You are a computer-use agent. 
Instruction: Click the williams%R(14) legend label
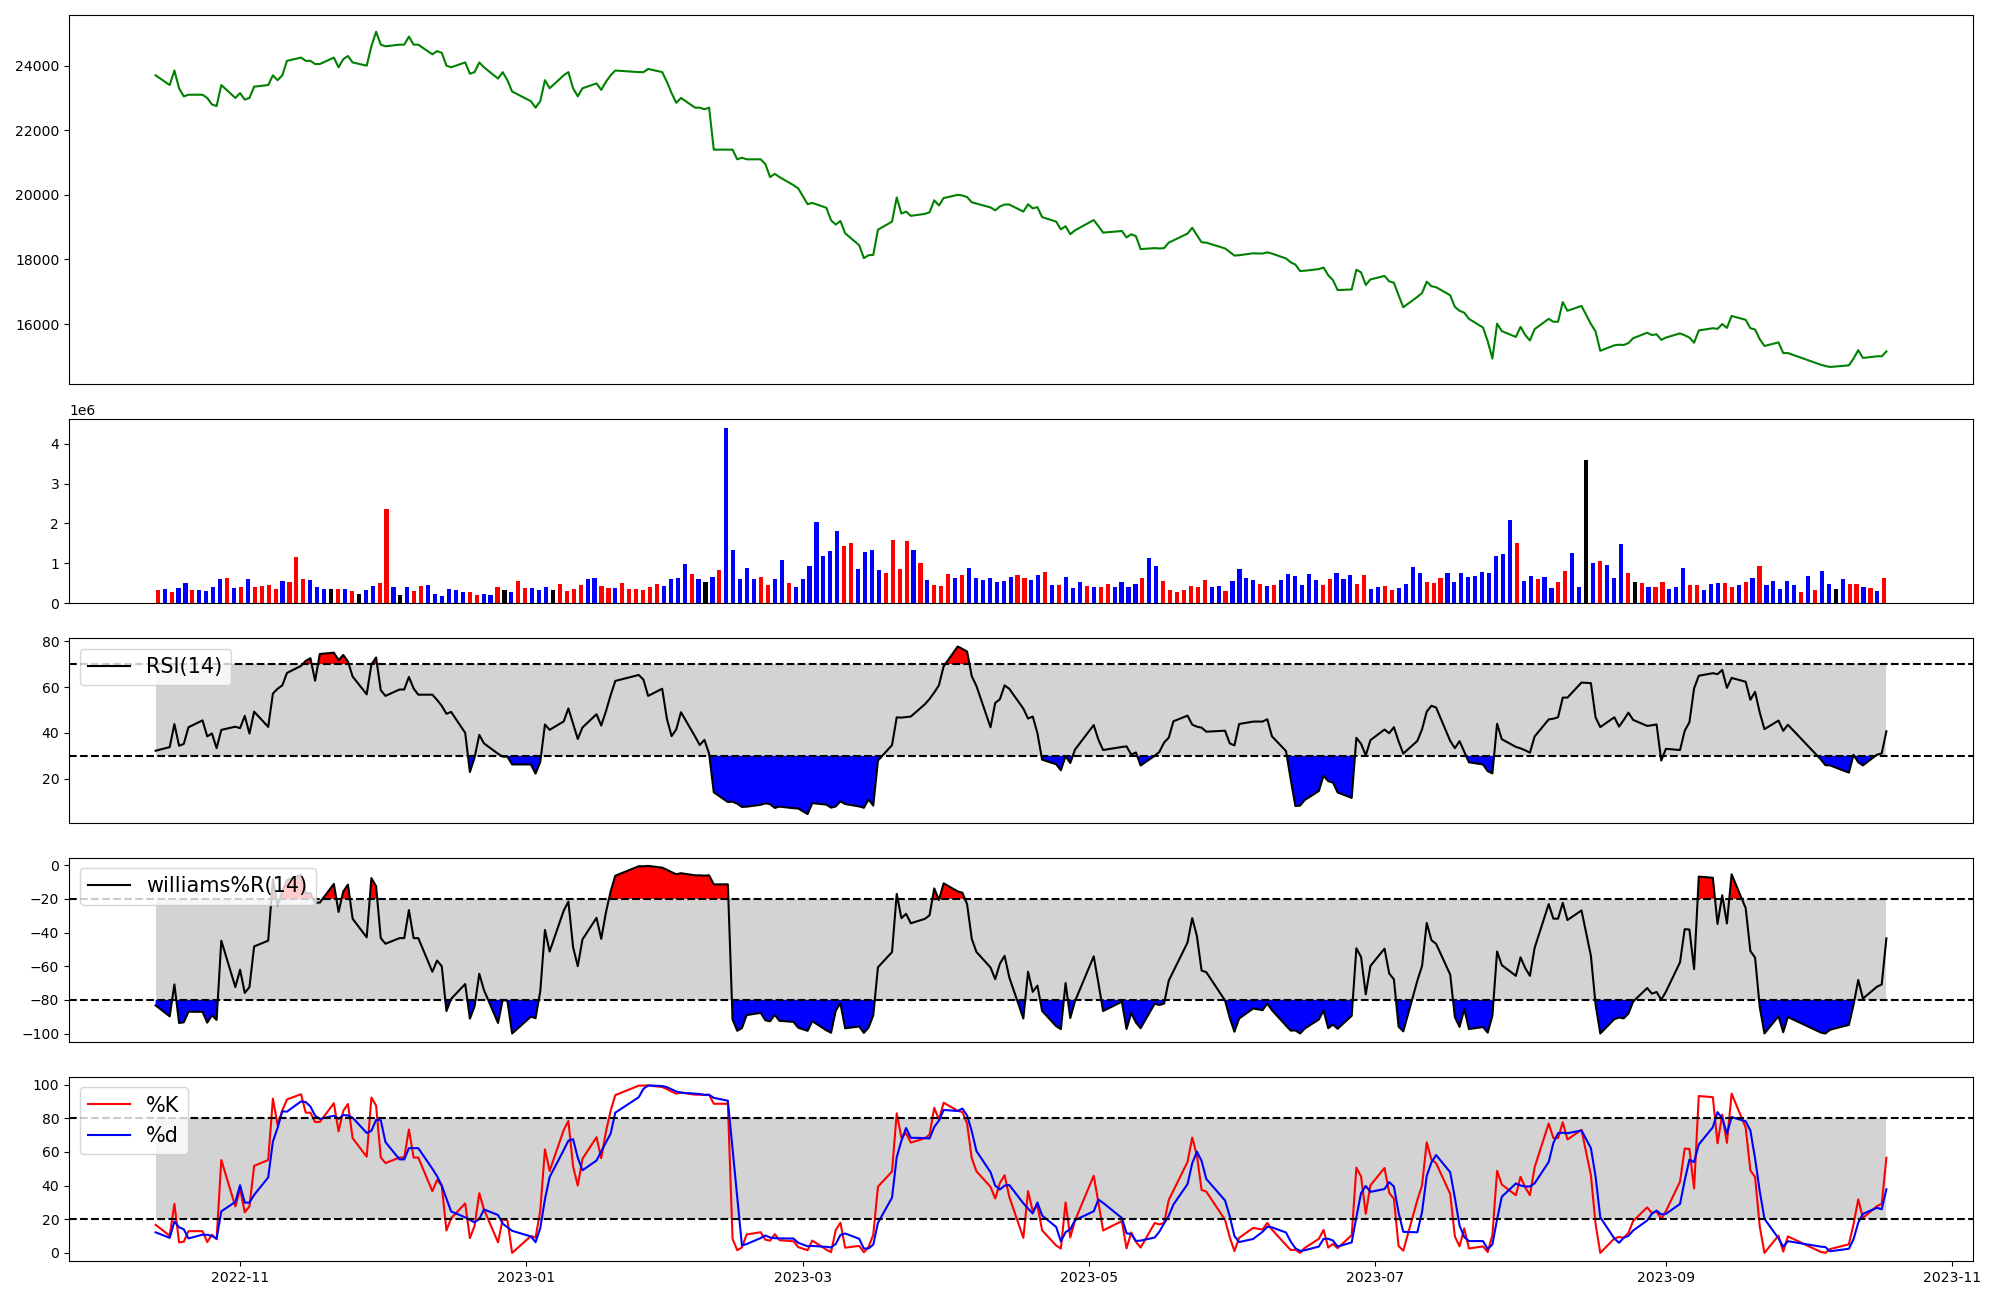226,885
